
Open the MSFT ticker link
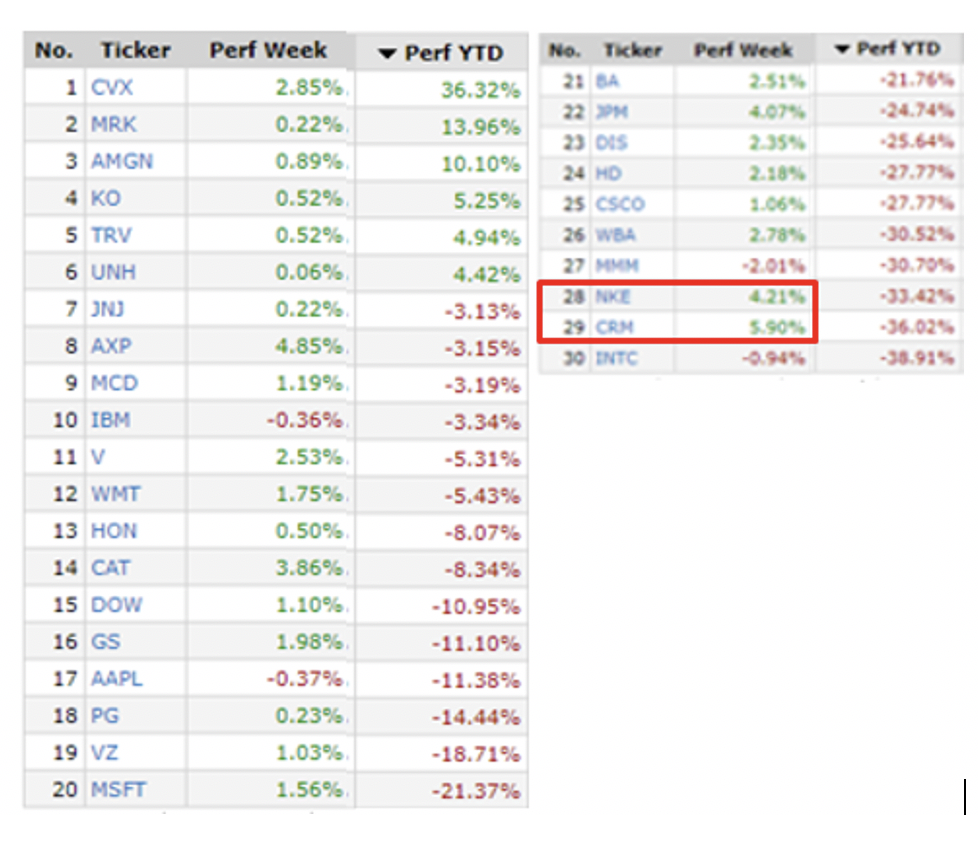[118, 789]
